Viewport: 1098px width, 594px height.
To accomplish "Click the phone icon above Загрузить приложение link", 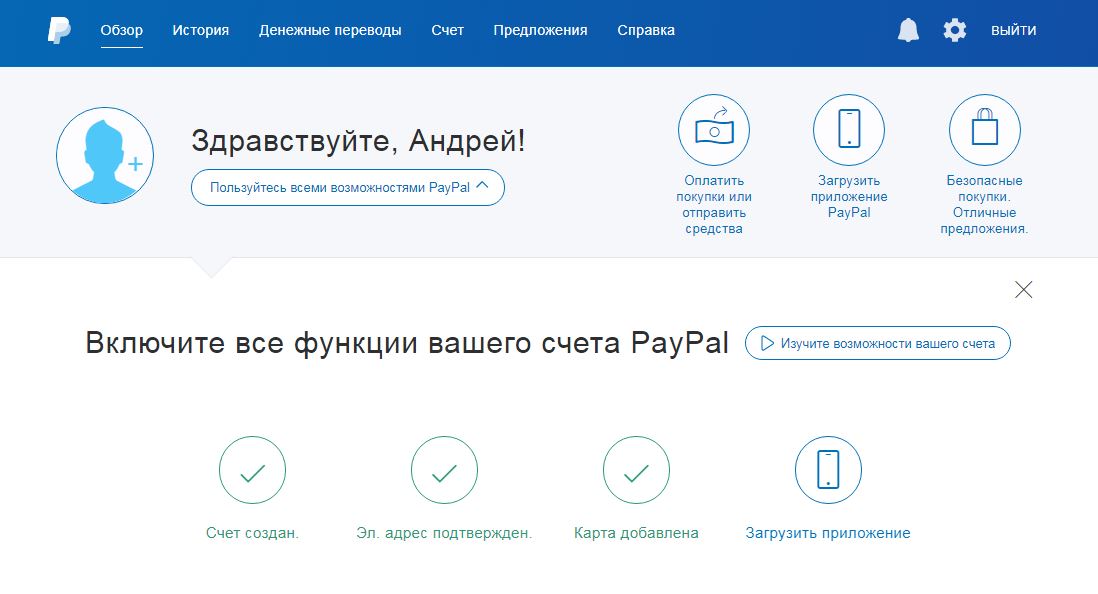I will click(x=828, y=470).
